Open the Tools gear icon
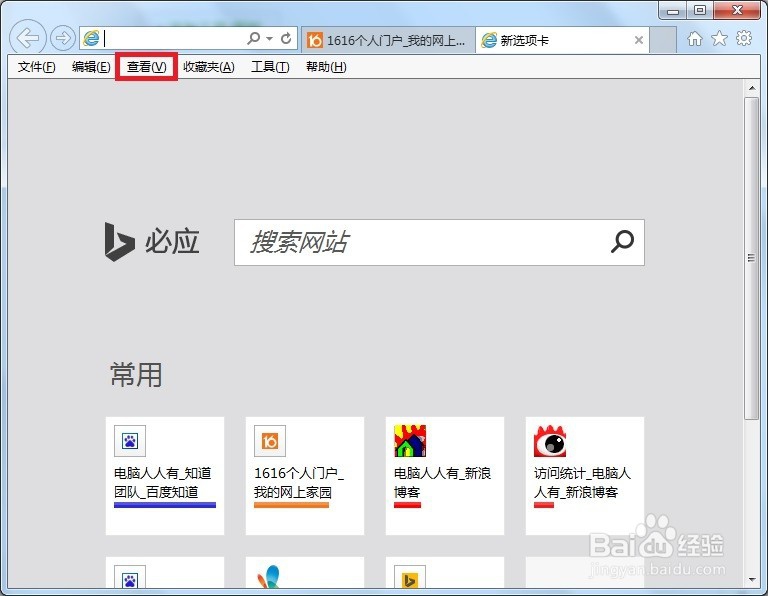768x596 pixels. coord(744,38)
